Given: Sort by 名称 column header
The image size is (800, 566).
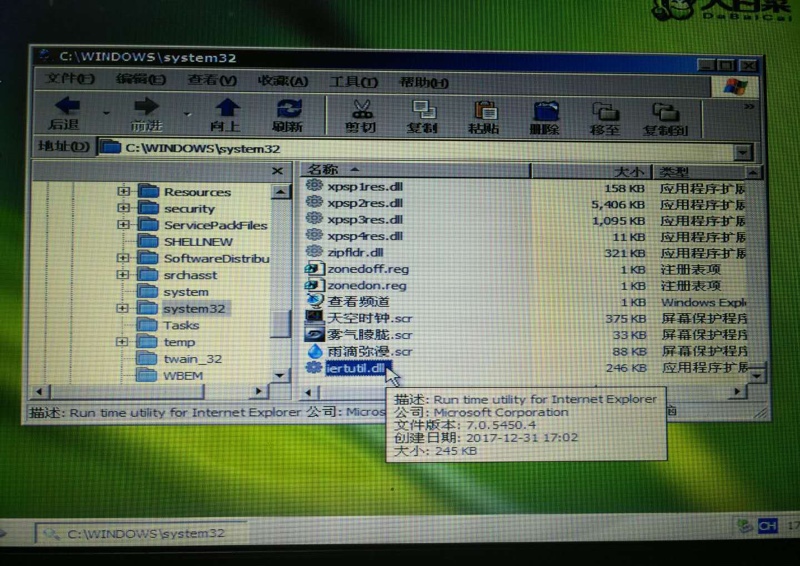Looking at the screenshot, I should pos(415,169).
